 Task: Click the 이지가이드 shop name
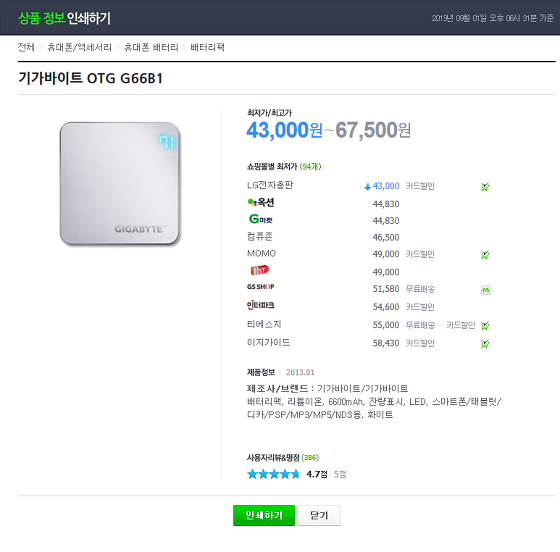pyautogui.click(x=269, y=342)
